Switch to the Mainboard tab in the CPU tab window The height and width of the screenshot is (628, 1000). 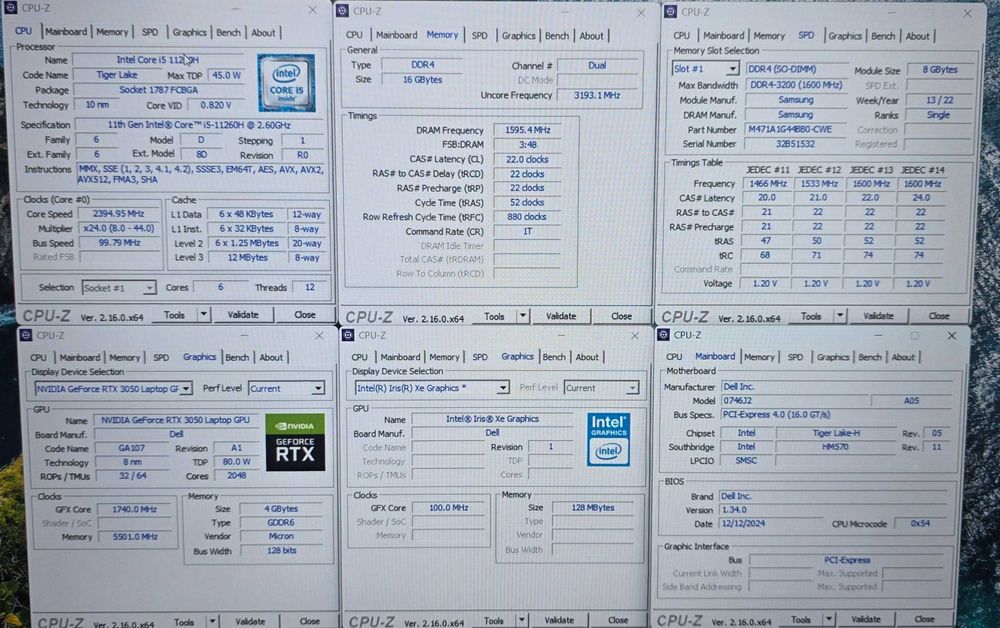pyautogui.click(x=66, y=31)
